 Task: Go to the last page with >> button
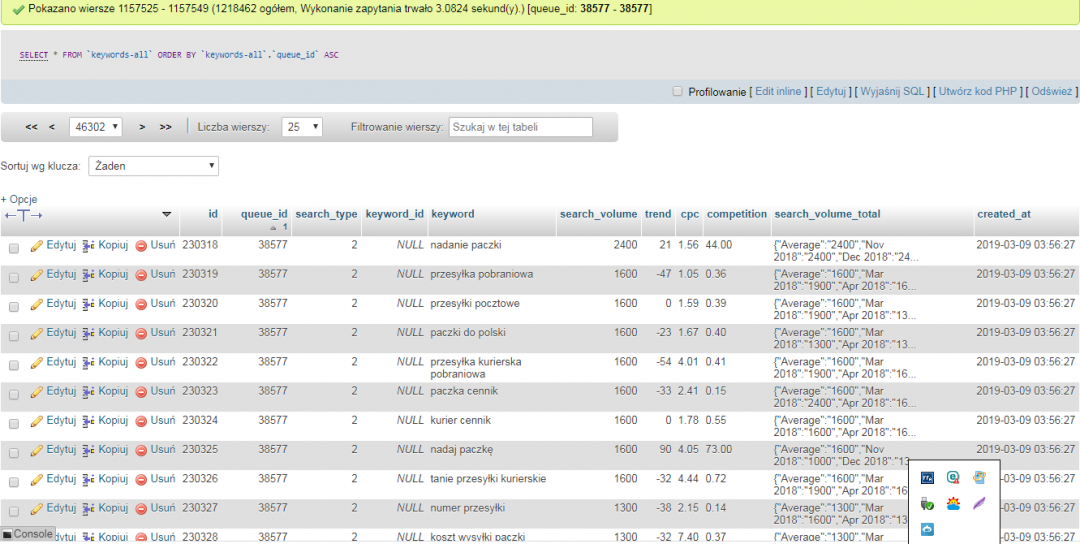166,127
